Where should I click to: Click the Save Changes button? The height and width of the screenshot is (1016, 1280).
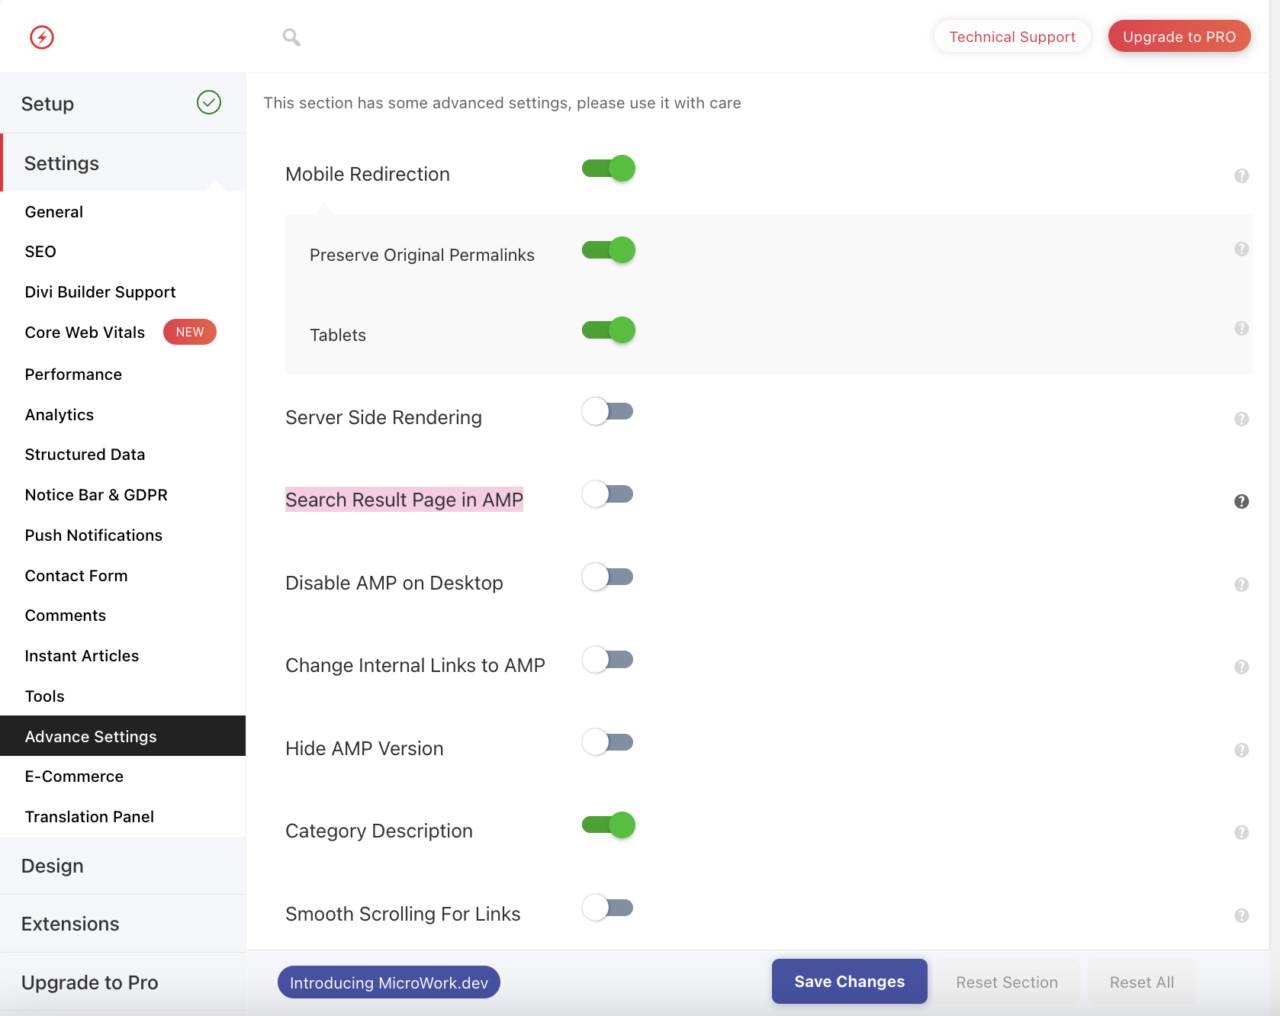[849, 982]
